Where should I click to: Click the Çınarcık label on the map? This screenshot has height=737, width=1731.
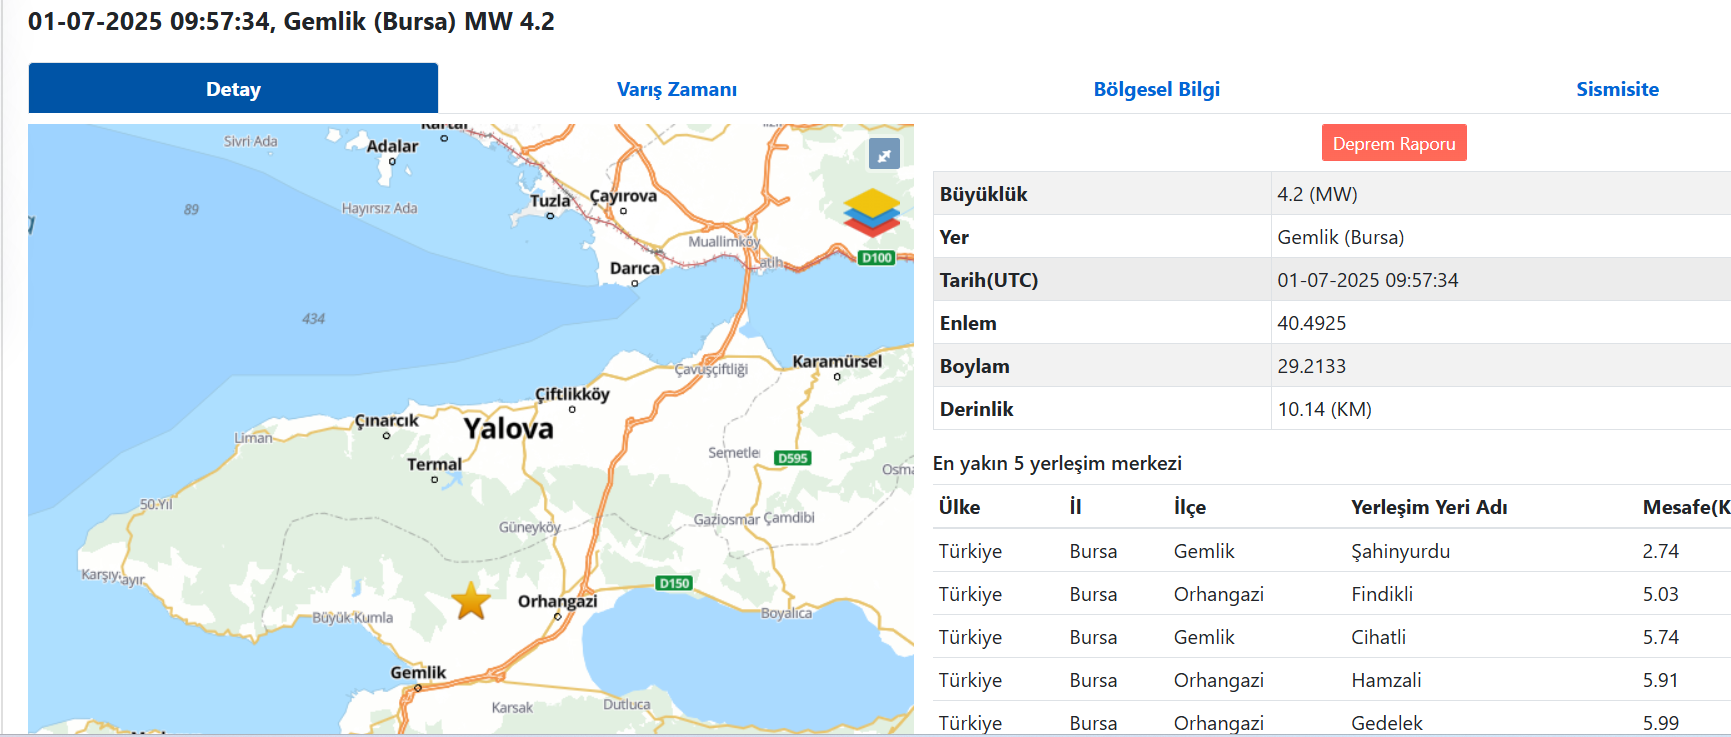click(387, 420)
